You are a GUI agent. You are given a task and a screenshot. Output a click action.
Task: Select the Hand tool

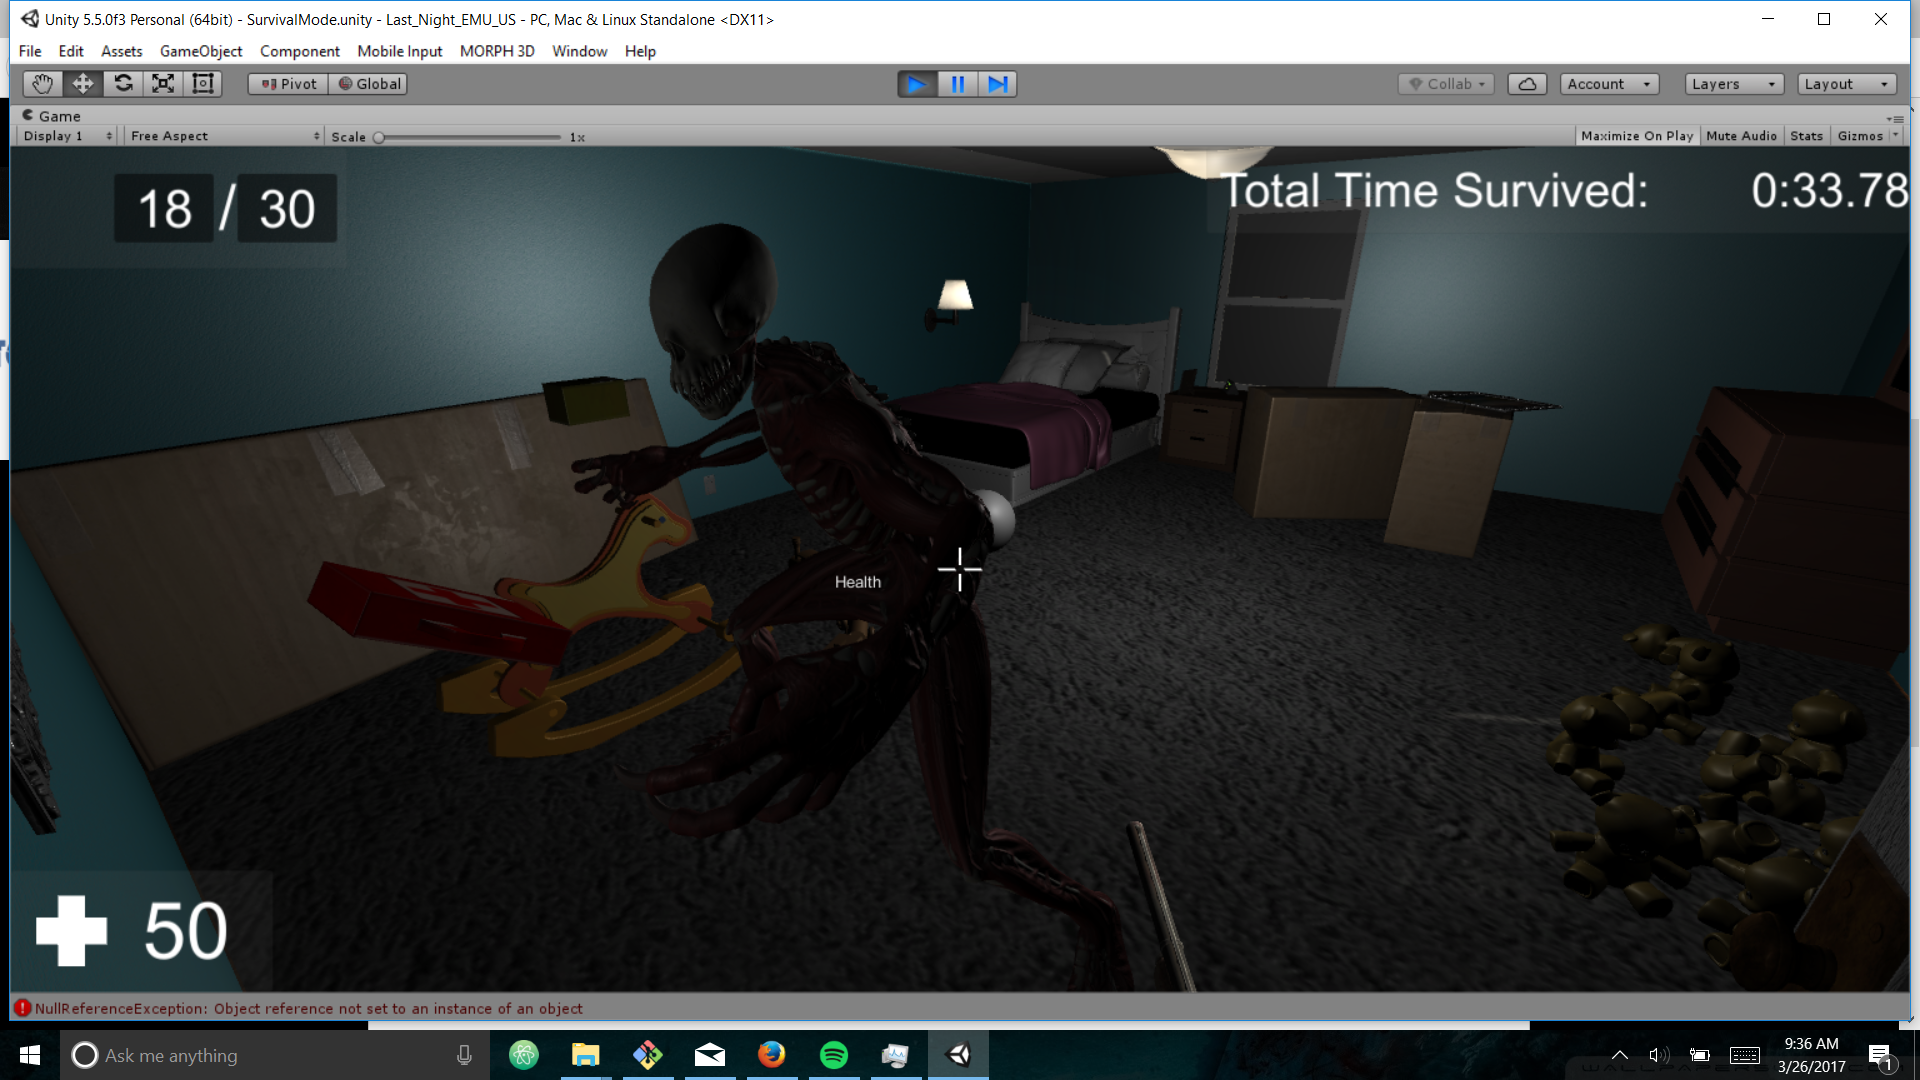42,84
